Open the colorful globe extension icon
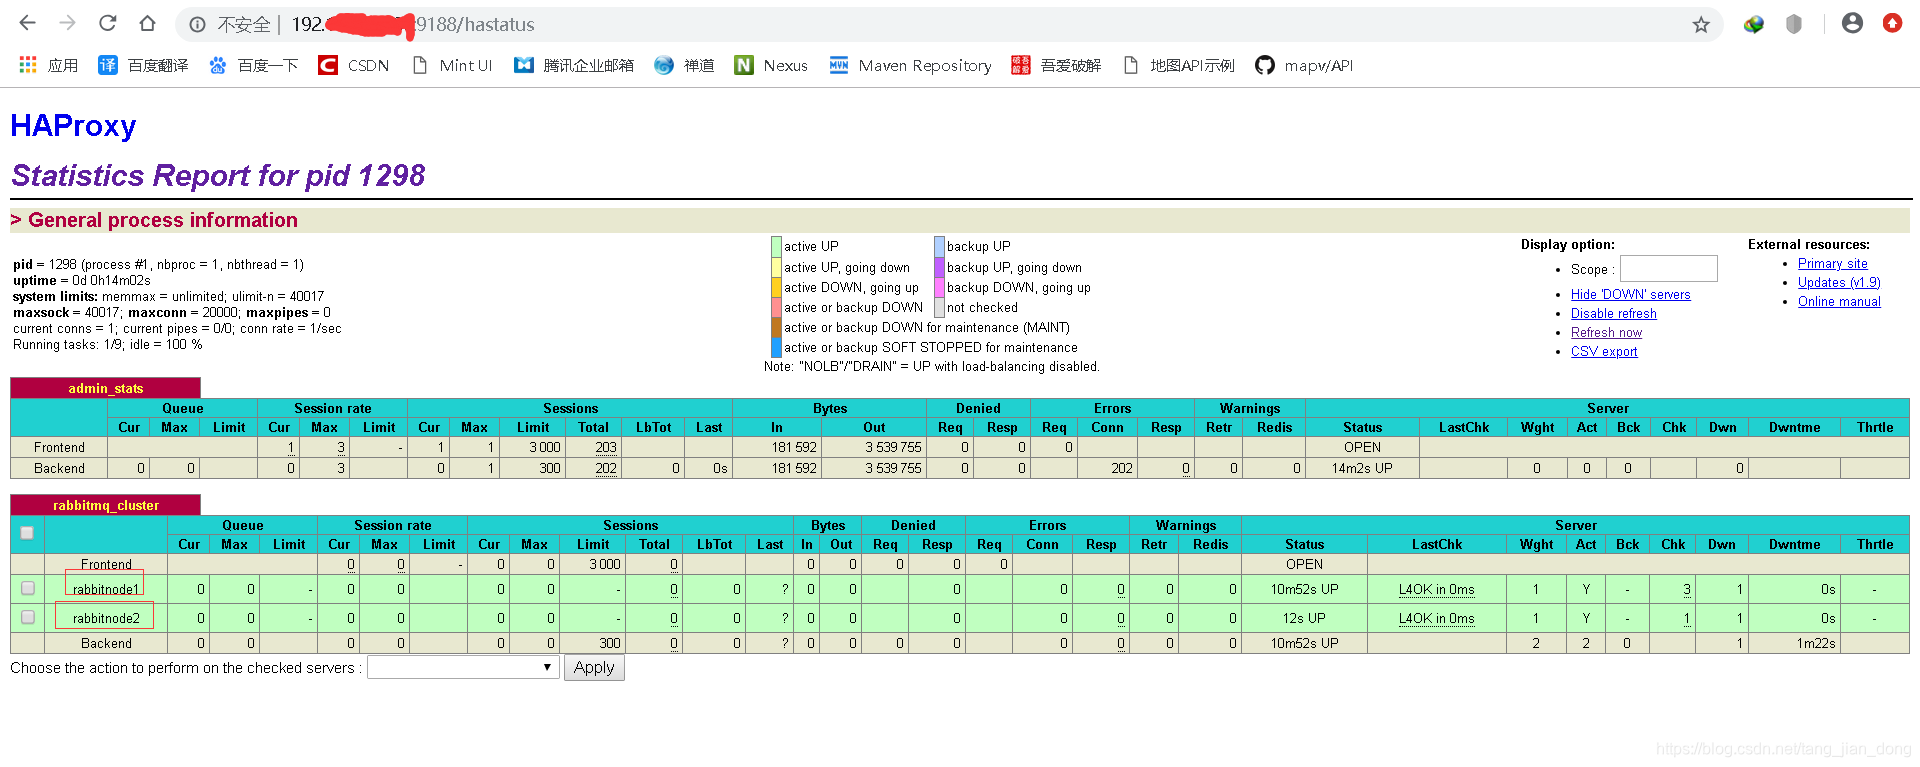1920x767 pixels. click(1754, 24)
